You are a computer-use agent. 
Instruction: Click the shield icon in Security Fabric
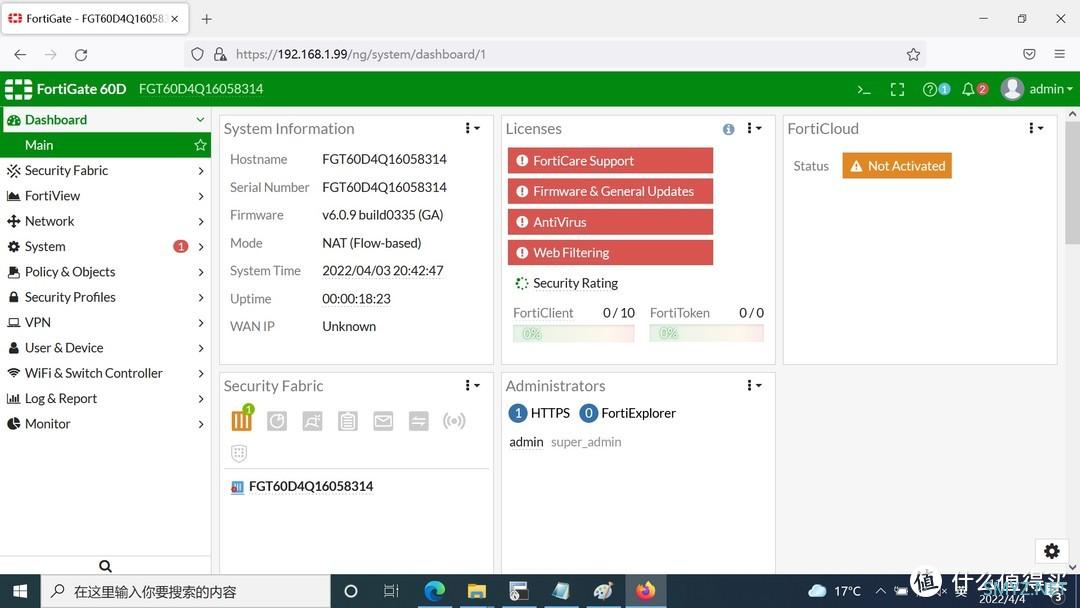click(239, 453)
